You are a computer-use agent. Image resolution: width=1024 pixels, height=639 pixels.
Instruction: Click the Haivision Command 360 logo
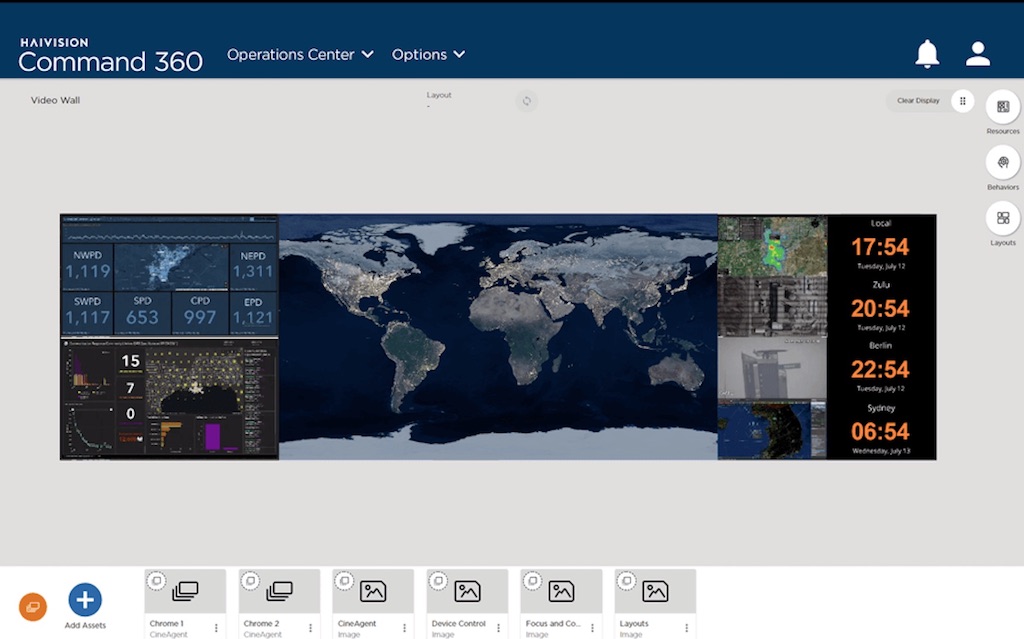[x=110, y=56]
